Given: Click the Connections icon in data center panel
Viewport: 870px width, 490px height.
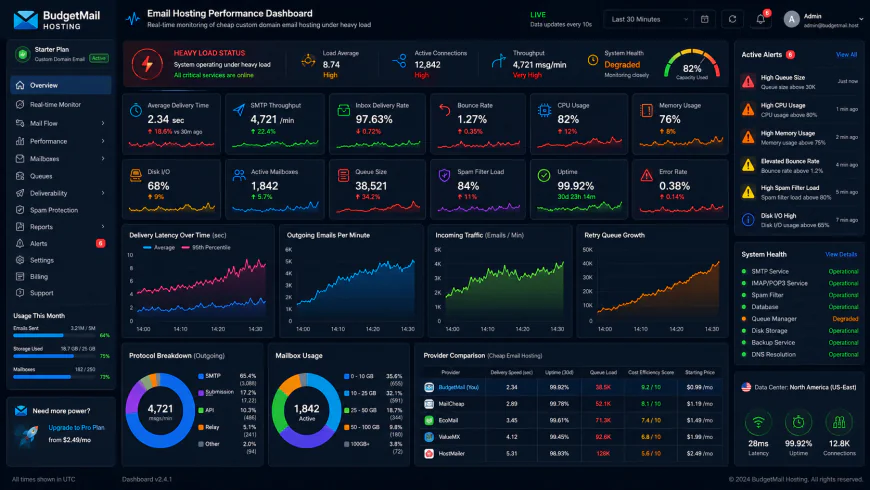Looking at the screenshot, I should [x=839, y=423].
